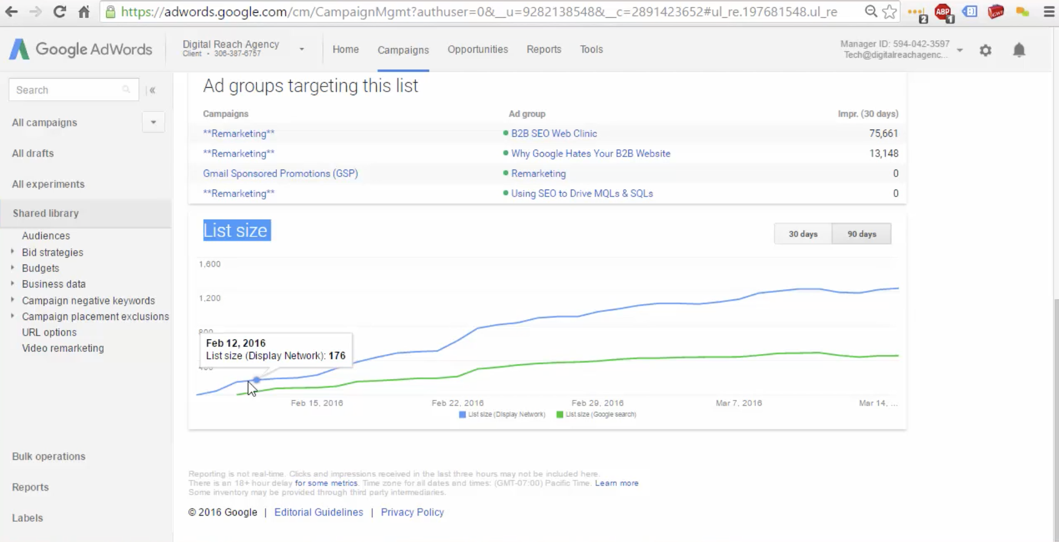The height and width of the screenshot is (542, 1059).
Task: Open Using SEO to Drive MQLs & SQLs ad group
Action: pyautogui.click(x=582, y=194)
